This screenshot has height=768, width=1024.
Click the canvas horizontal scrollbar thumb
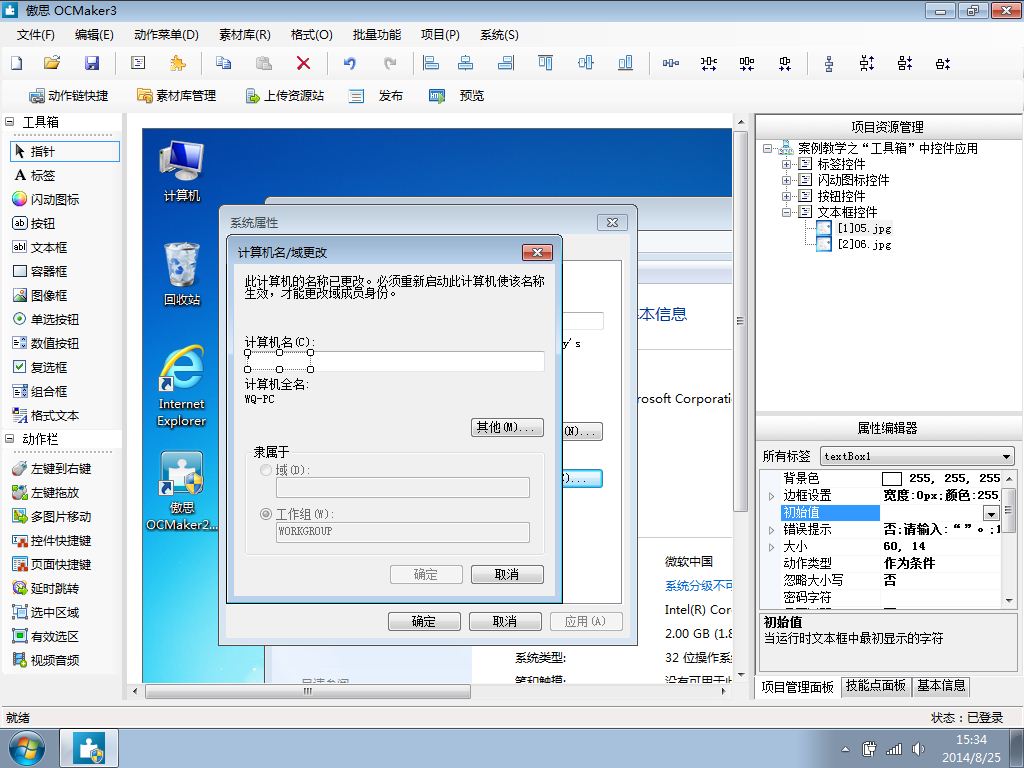pos(308,691)
